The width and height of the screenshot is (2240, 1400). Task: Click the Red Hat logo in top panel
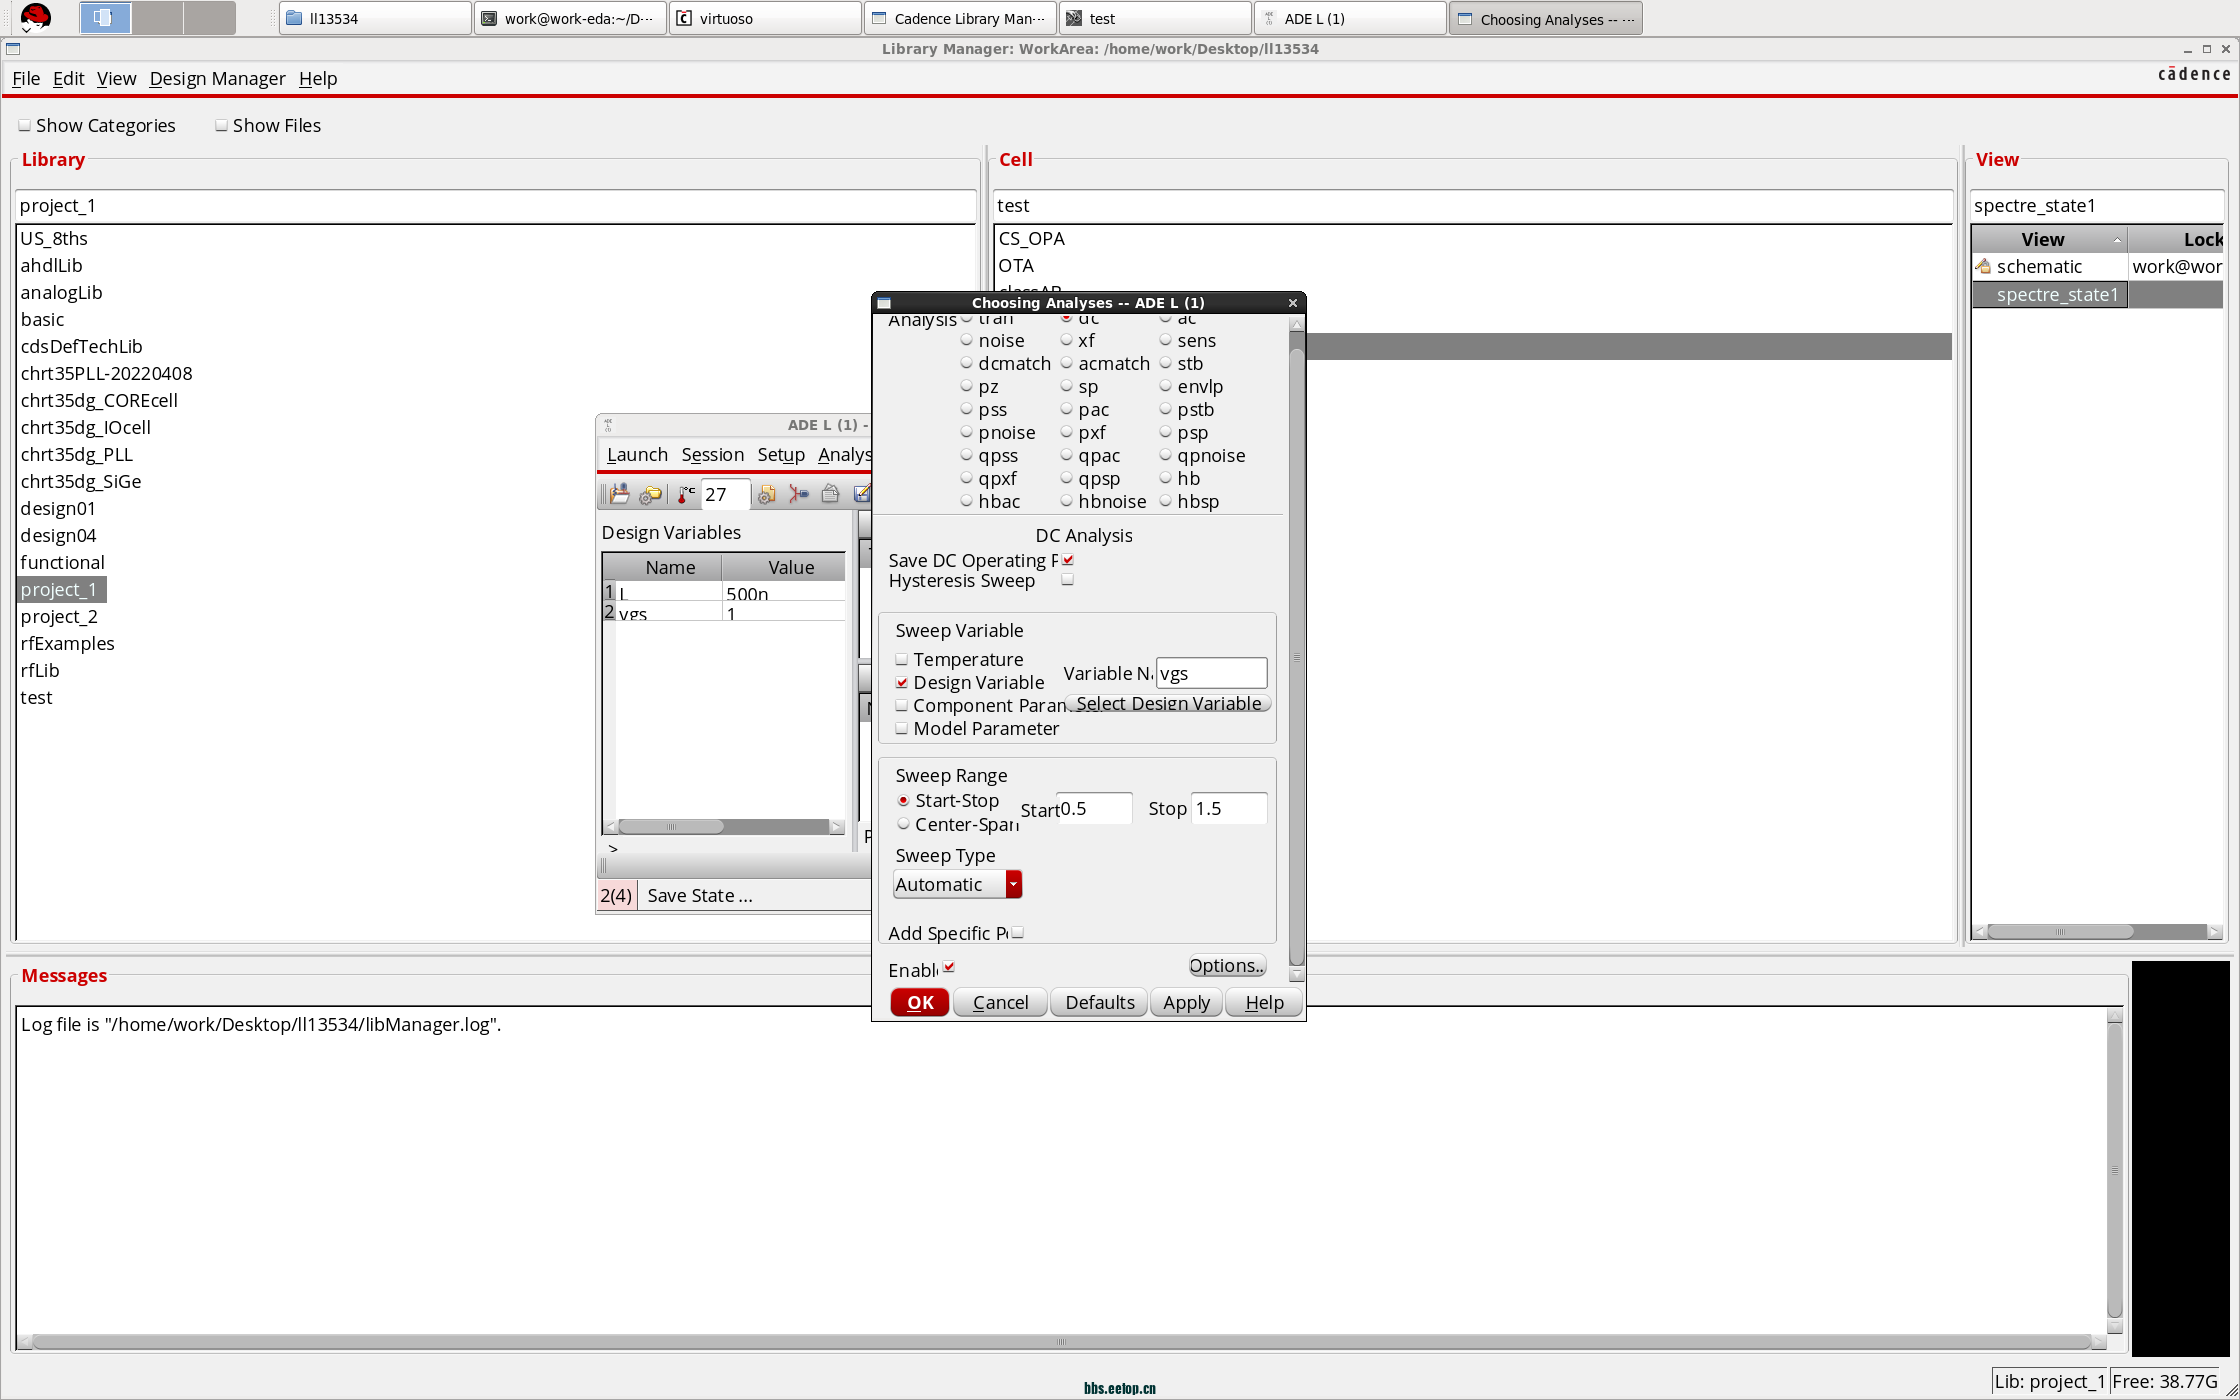(x=36, y=17)
